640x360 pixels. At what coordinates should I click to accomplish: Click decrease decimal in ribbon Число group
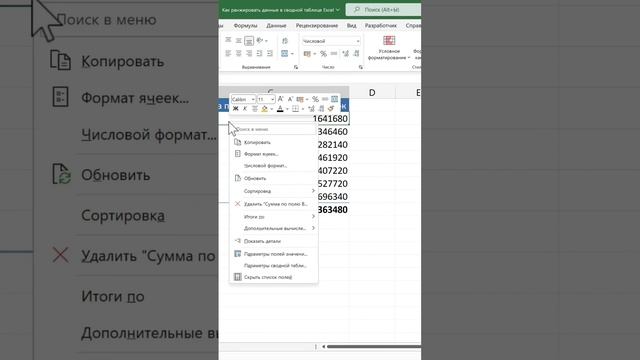[x=356, y=53]
